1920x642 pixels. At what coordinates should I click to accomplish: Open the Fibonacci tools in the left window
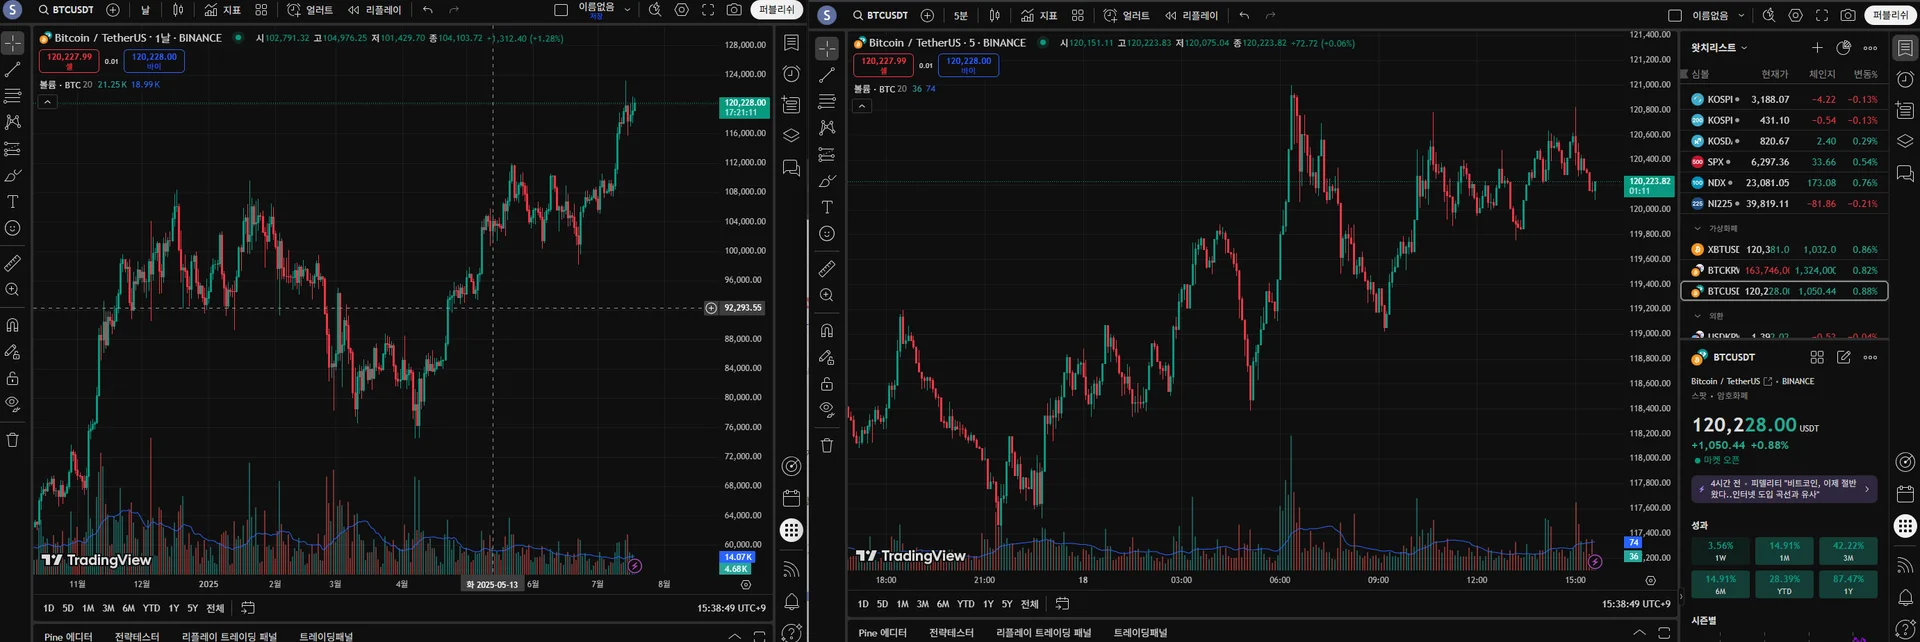point(13,96)
